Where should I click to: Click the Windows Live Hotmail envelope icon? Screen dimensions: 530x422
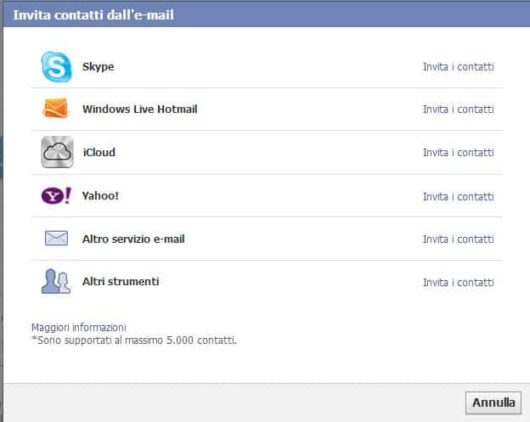point(55,108)
